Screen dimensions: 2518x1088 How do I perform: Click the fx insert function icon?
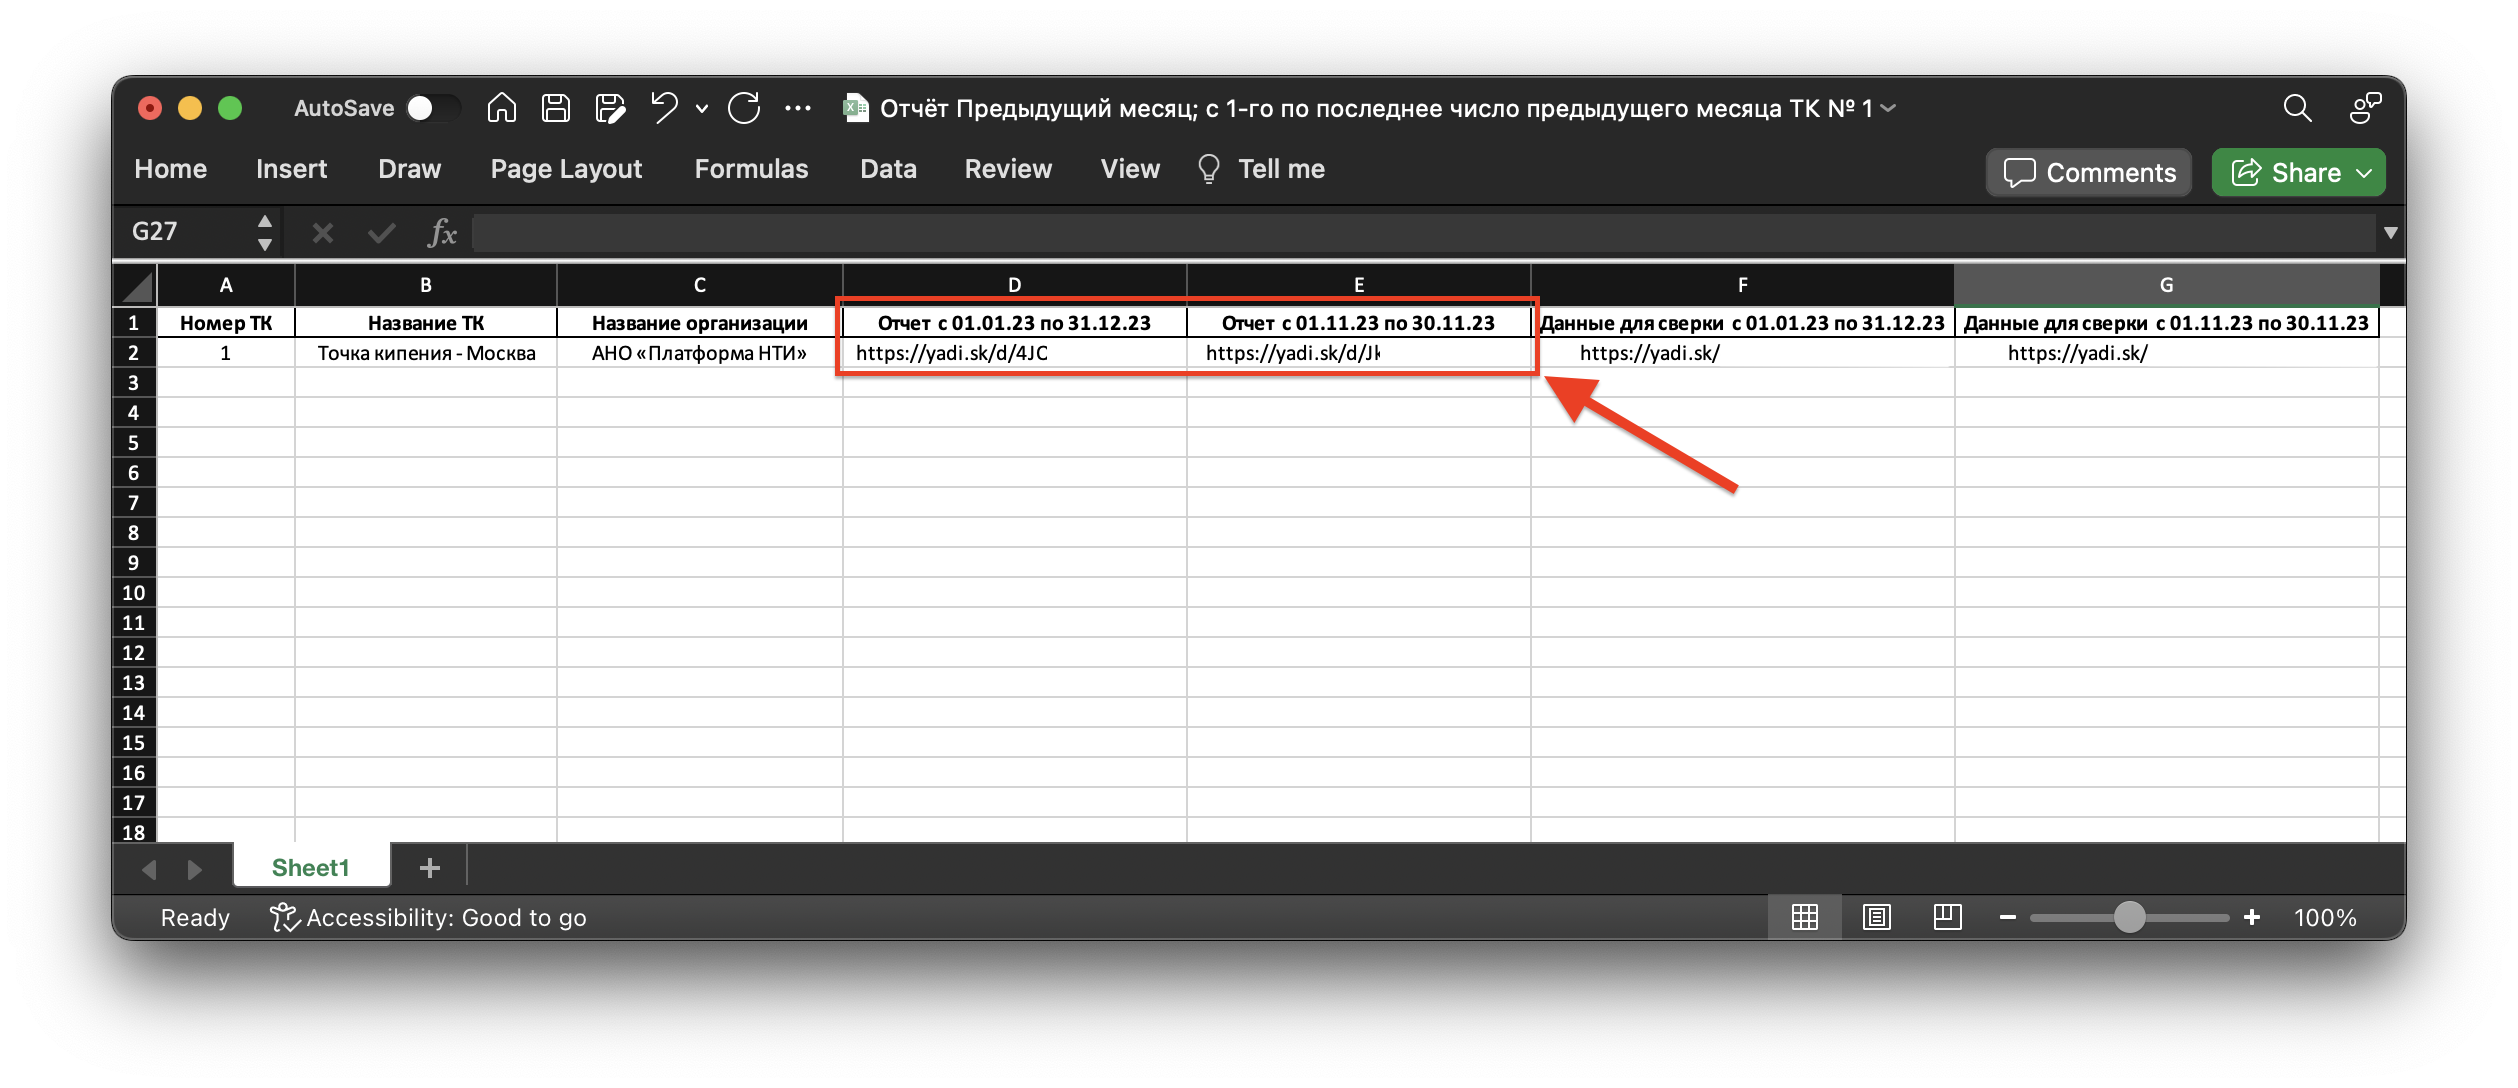(x=441, y=233)
